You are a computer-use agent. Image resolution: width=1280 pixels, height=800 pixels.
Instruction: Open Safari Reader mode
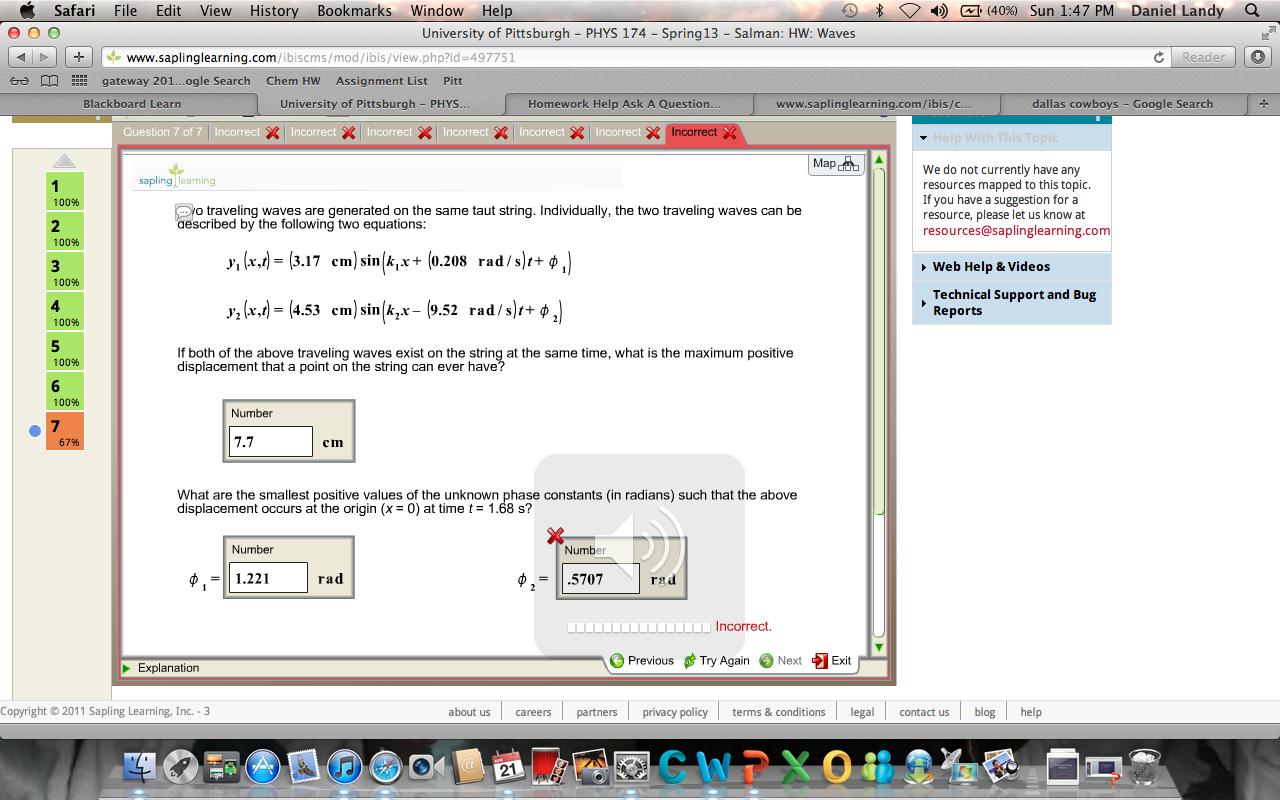(x=1202, y=57)
